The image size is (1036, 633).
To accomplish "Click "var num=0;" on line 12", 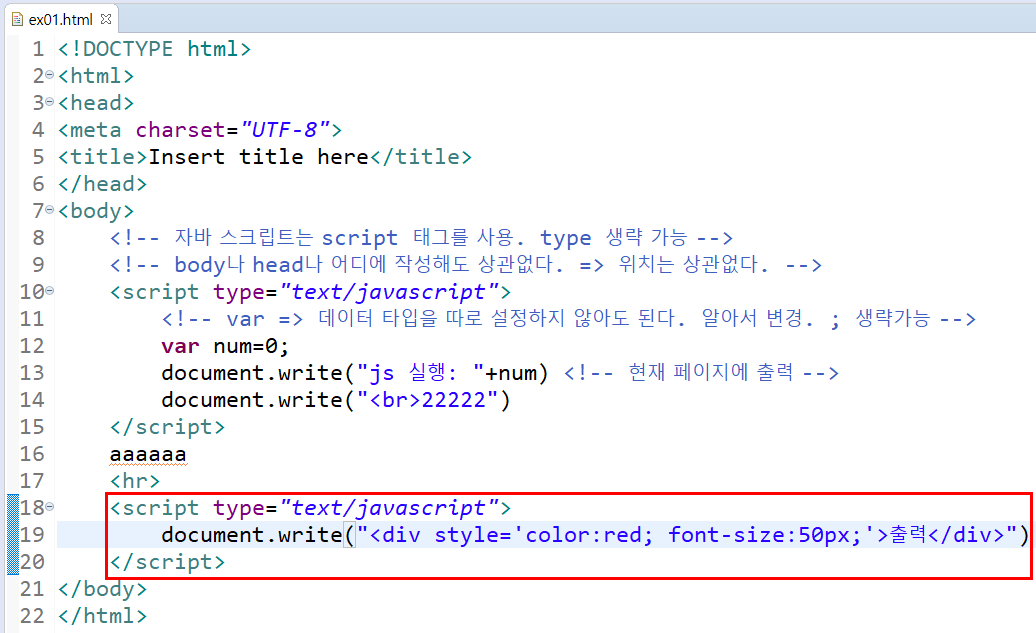I will click(225, 346).
